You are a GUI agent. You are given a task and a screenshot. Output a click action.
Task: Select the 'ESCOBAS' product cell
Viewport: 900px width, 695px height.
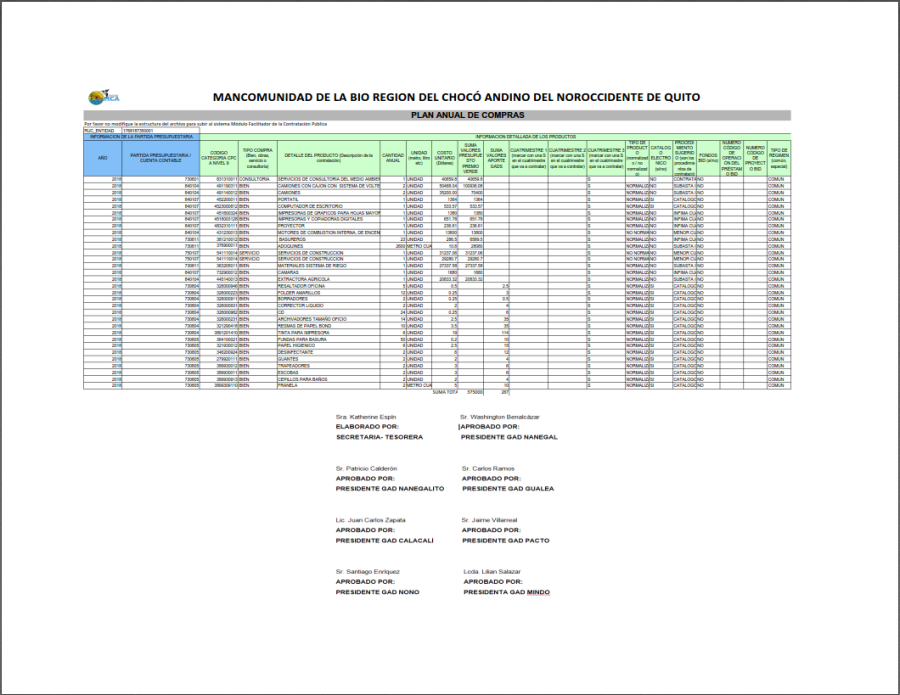(329, 373)
